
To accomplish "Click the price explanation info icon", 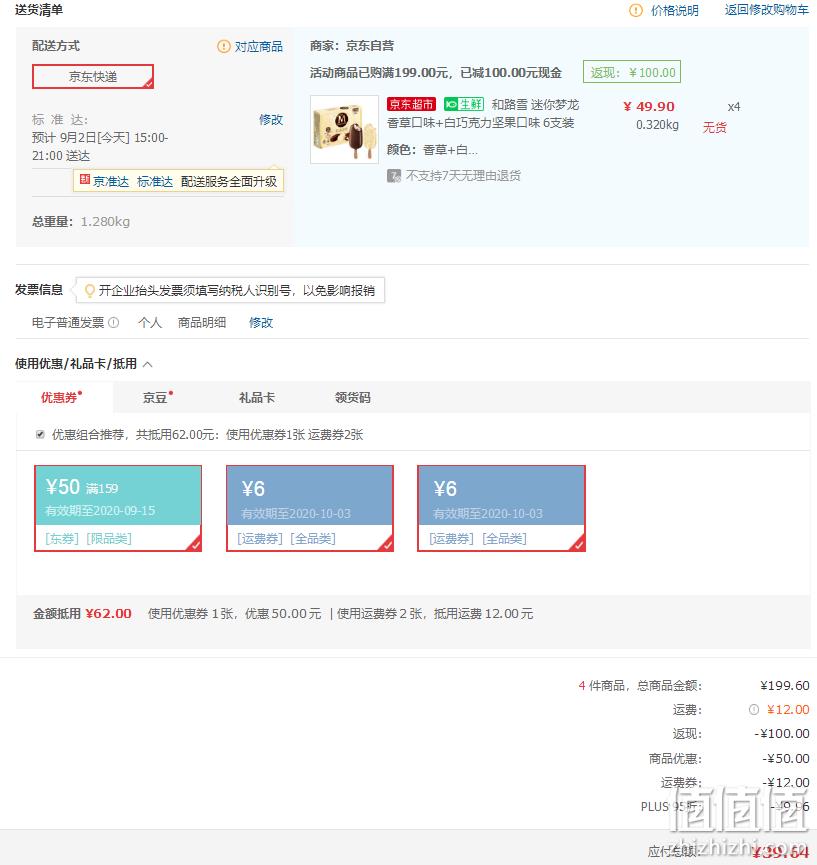I will 636,10.
